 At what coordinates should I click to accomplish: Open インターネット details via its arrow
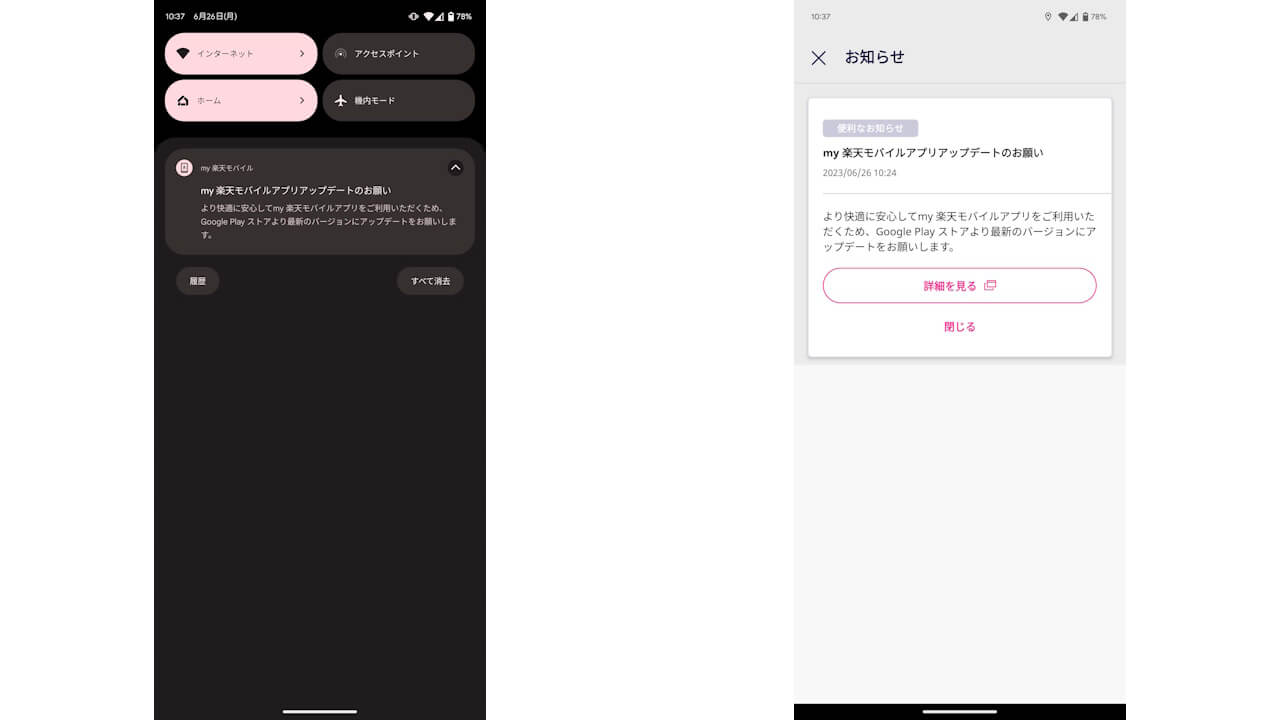(302, 53)
